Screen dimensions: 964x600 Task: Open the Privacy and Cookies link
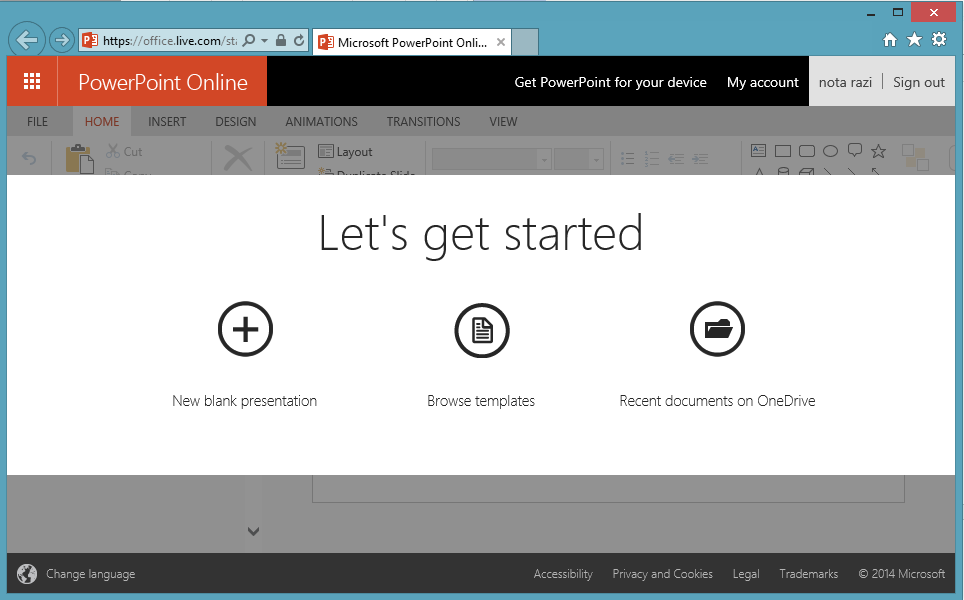click(x=663, y=574)
